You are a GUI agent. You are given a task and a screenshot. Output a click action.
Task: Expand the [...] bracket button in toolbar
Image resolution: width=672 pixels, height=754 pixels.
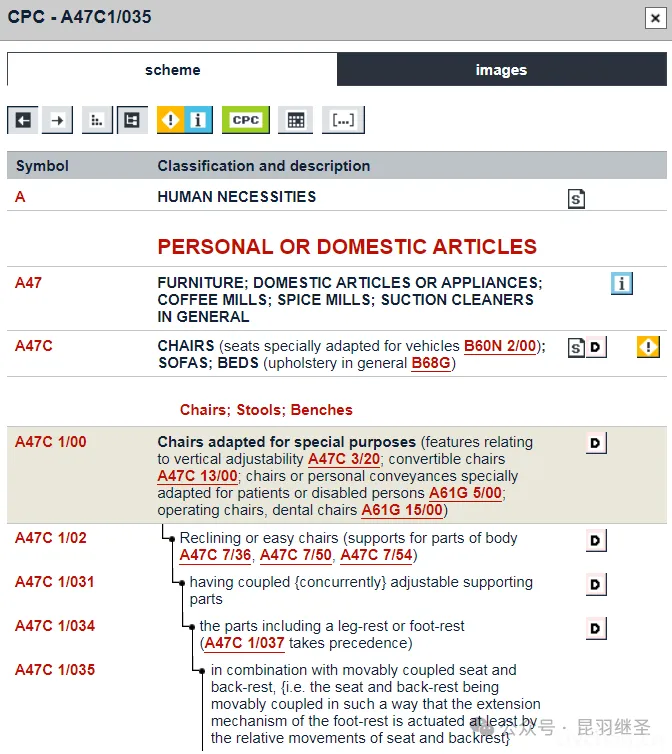click(x=343, y=120)
